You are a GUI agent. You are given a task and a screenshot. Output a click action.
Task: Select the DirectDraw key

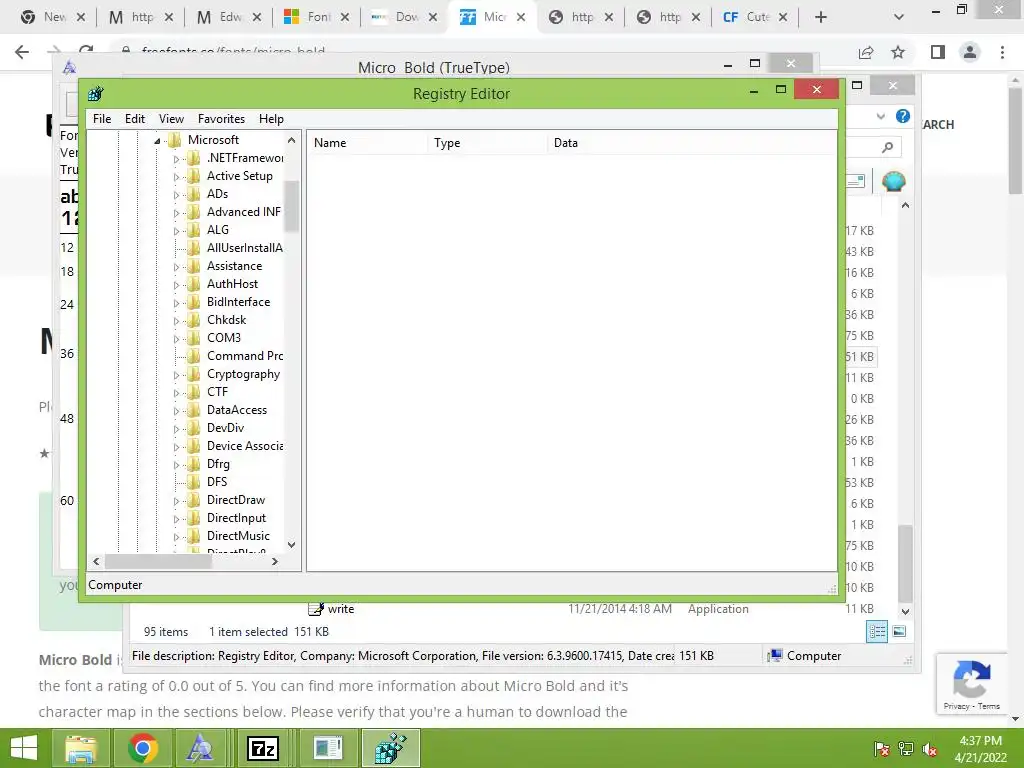click(236, 500)
